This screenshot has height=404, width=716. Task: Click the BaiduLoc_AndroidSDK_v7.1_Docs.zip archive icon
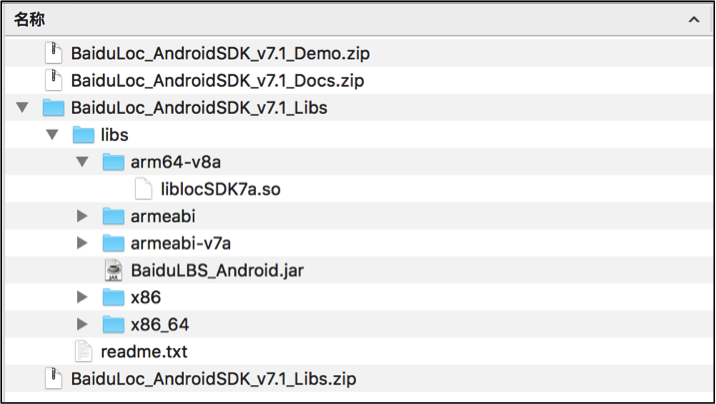[53, 80]
